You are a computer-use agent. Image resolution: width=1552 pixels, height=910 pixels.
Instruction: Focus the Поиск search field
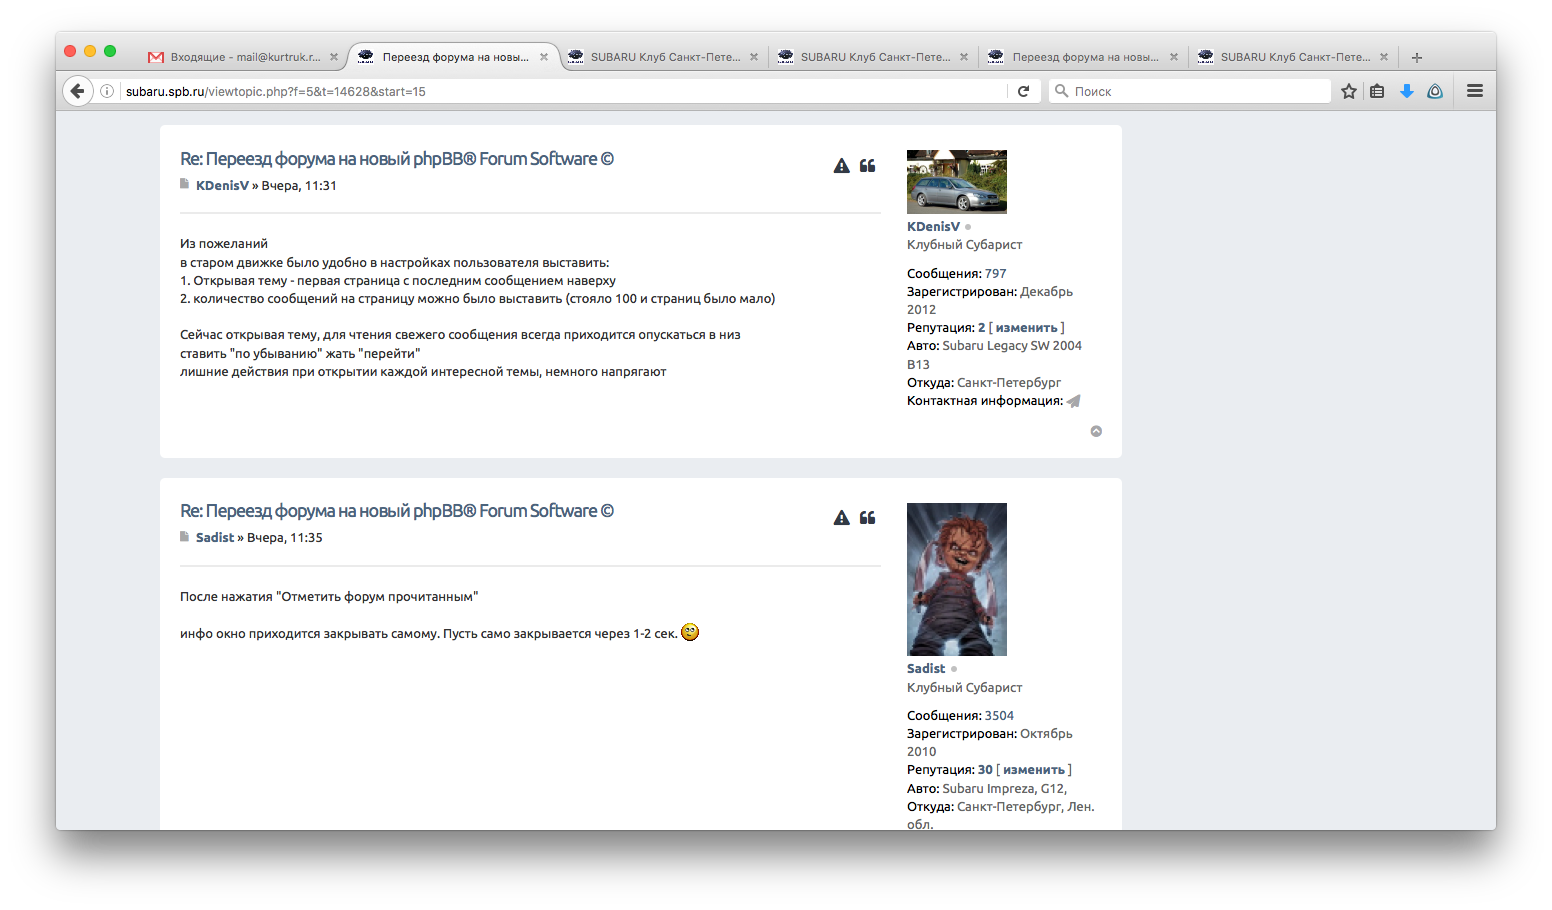[x=1190, y=91]
